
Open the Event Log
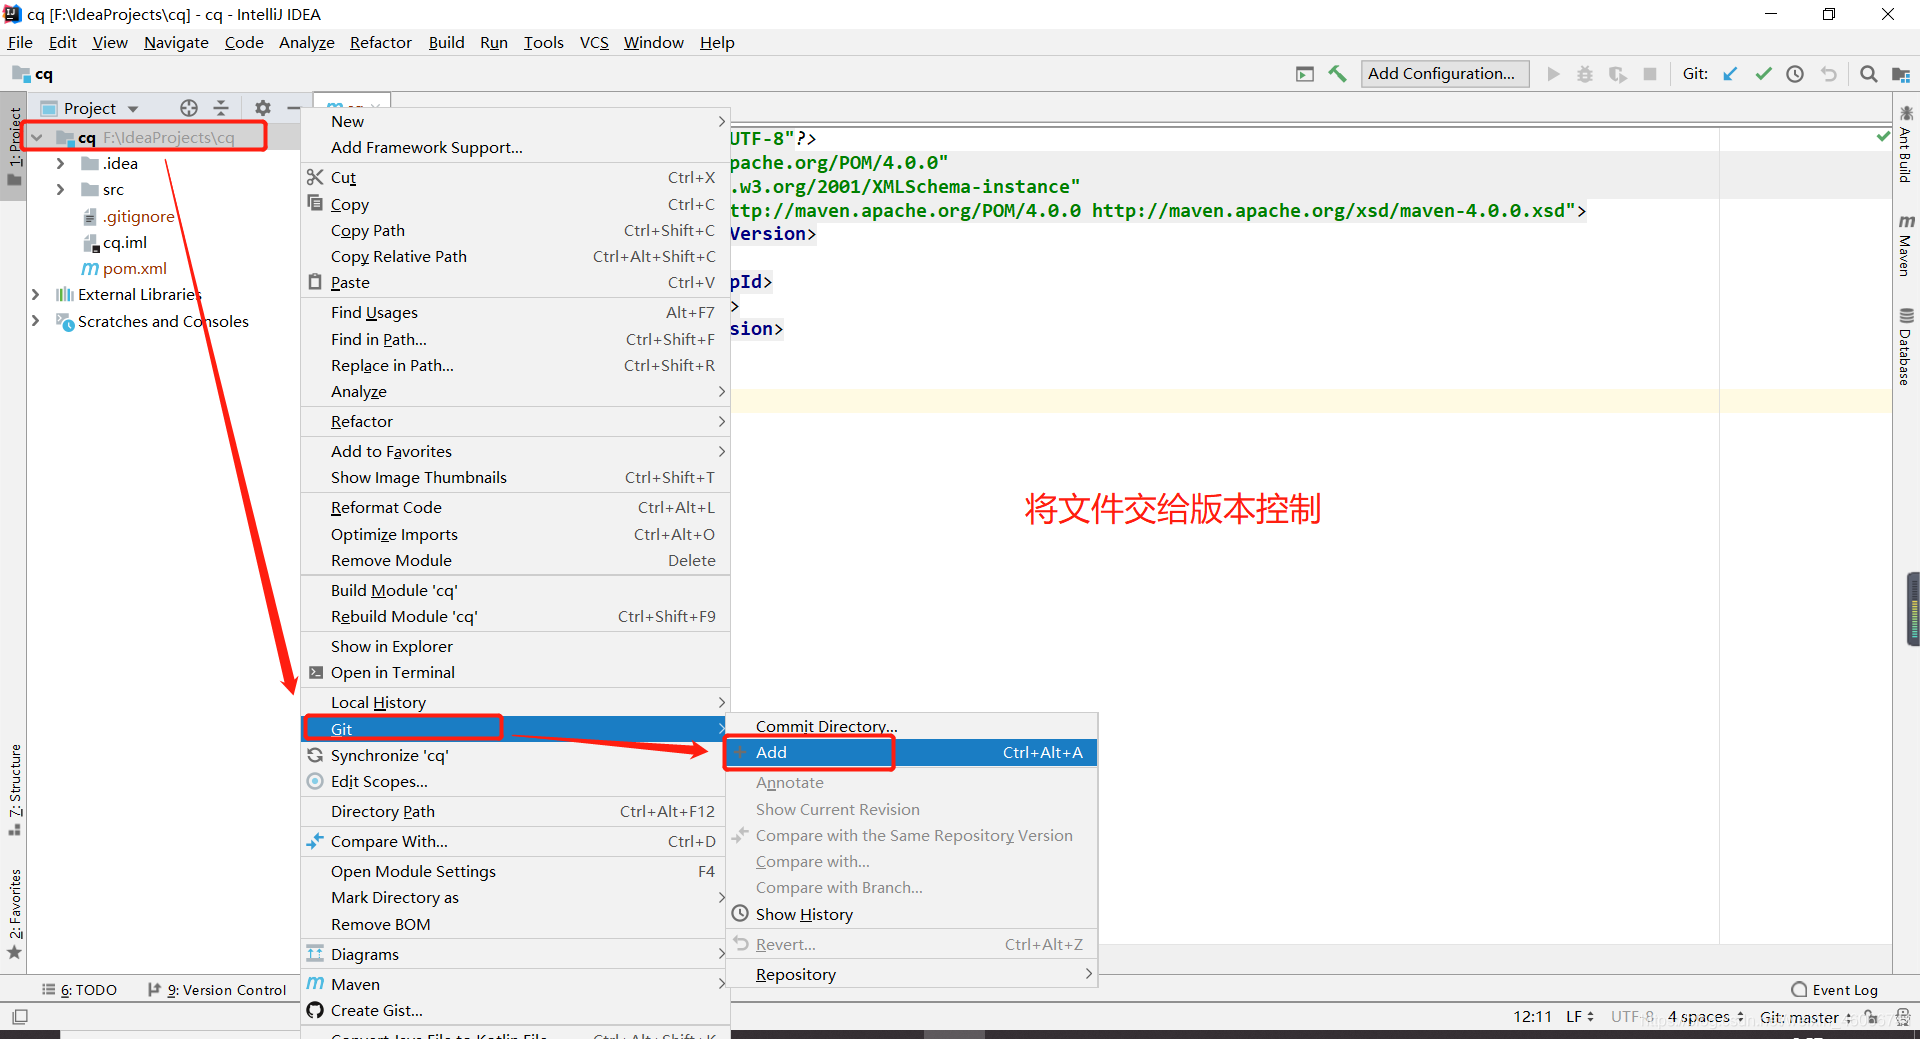point(1835,990)
